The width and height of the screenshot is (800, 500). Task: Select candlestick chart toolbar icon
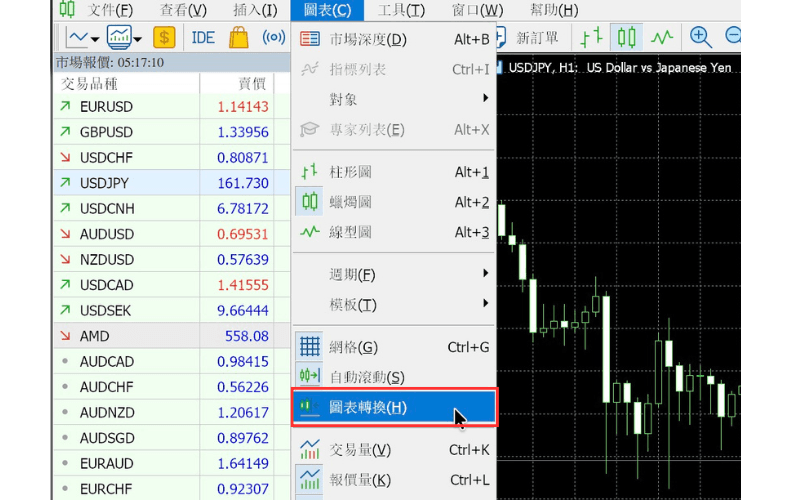point(626,37)
